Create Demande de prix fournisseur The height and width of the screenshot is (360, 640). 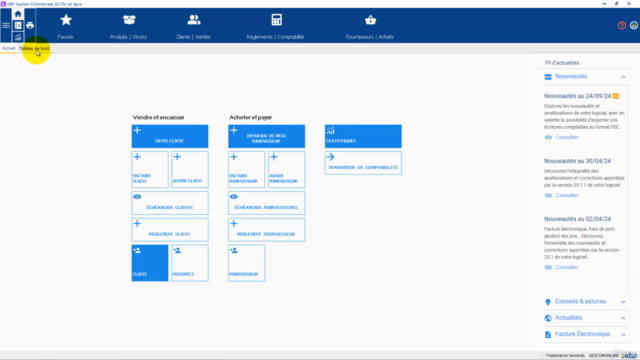(267, 136)
